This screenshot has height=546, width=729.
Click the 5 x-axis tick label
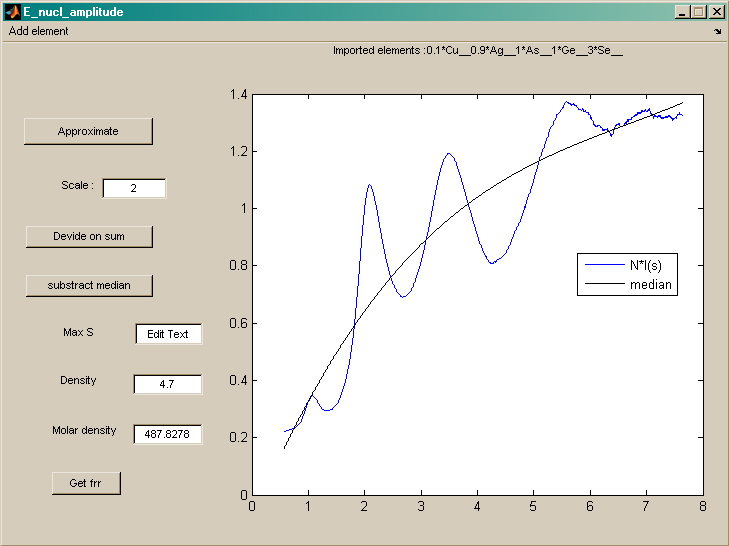point(533,506)
